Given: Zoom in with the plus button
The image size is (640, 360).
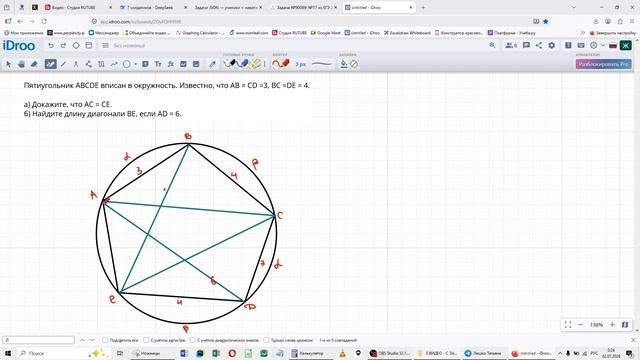Looking at the screenshot, I should point(612,325).
